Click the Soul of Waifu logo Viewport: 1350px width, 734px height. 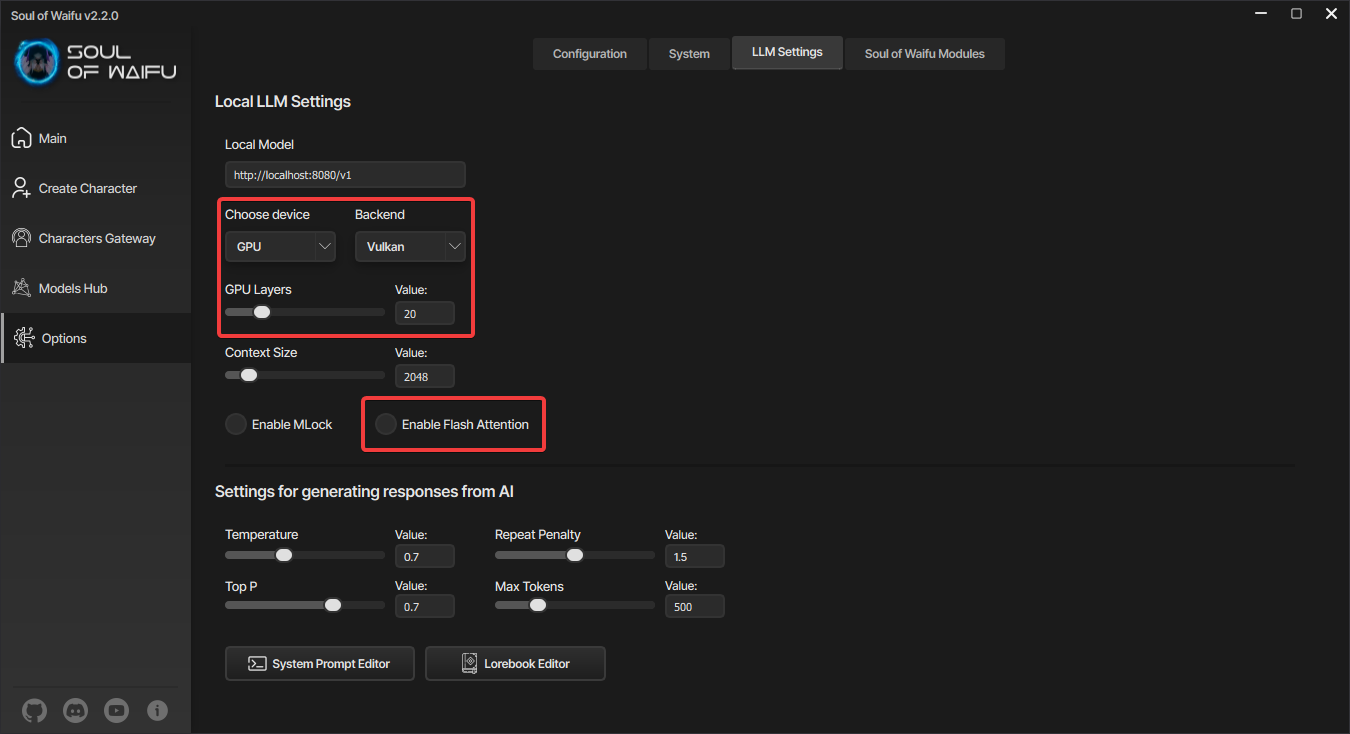[x=96, y=62]
